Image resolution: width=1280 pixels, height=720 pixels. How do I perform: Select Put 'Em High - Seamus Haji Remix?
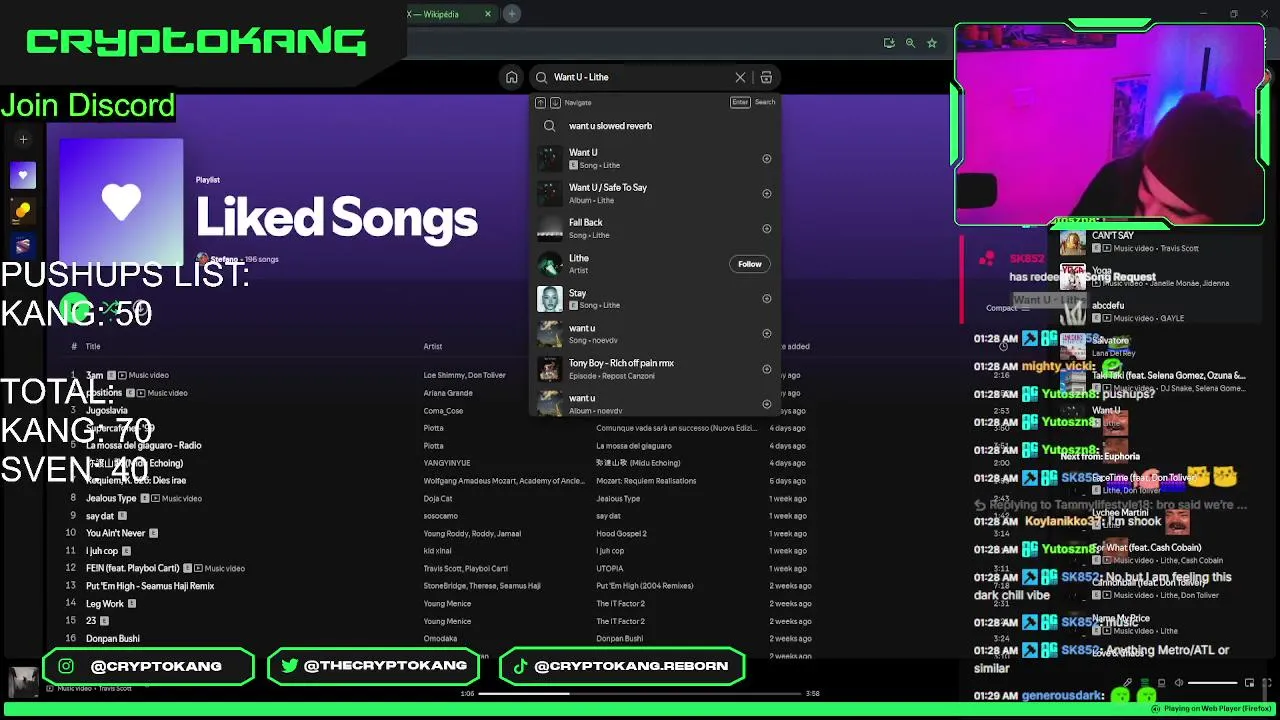[440, 586]
